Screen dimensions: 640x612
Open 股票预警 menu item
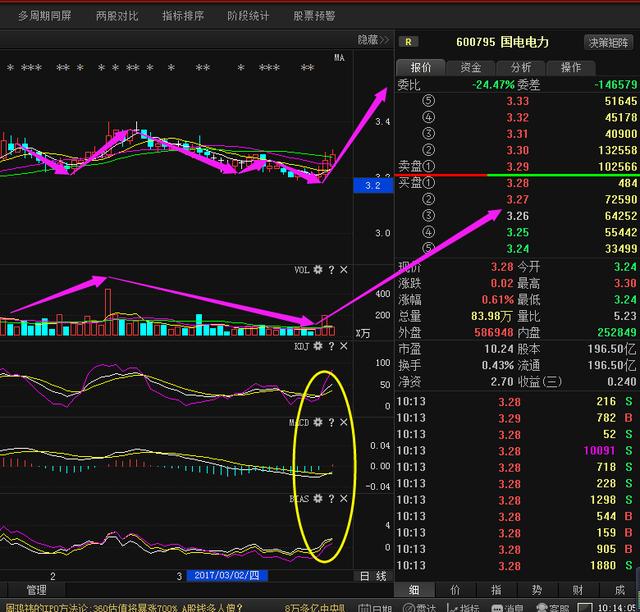pos(314,16)
